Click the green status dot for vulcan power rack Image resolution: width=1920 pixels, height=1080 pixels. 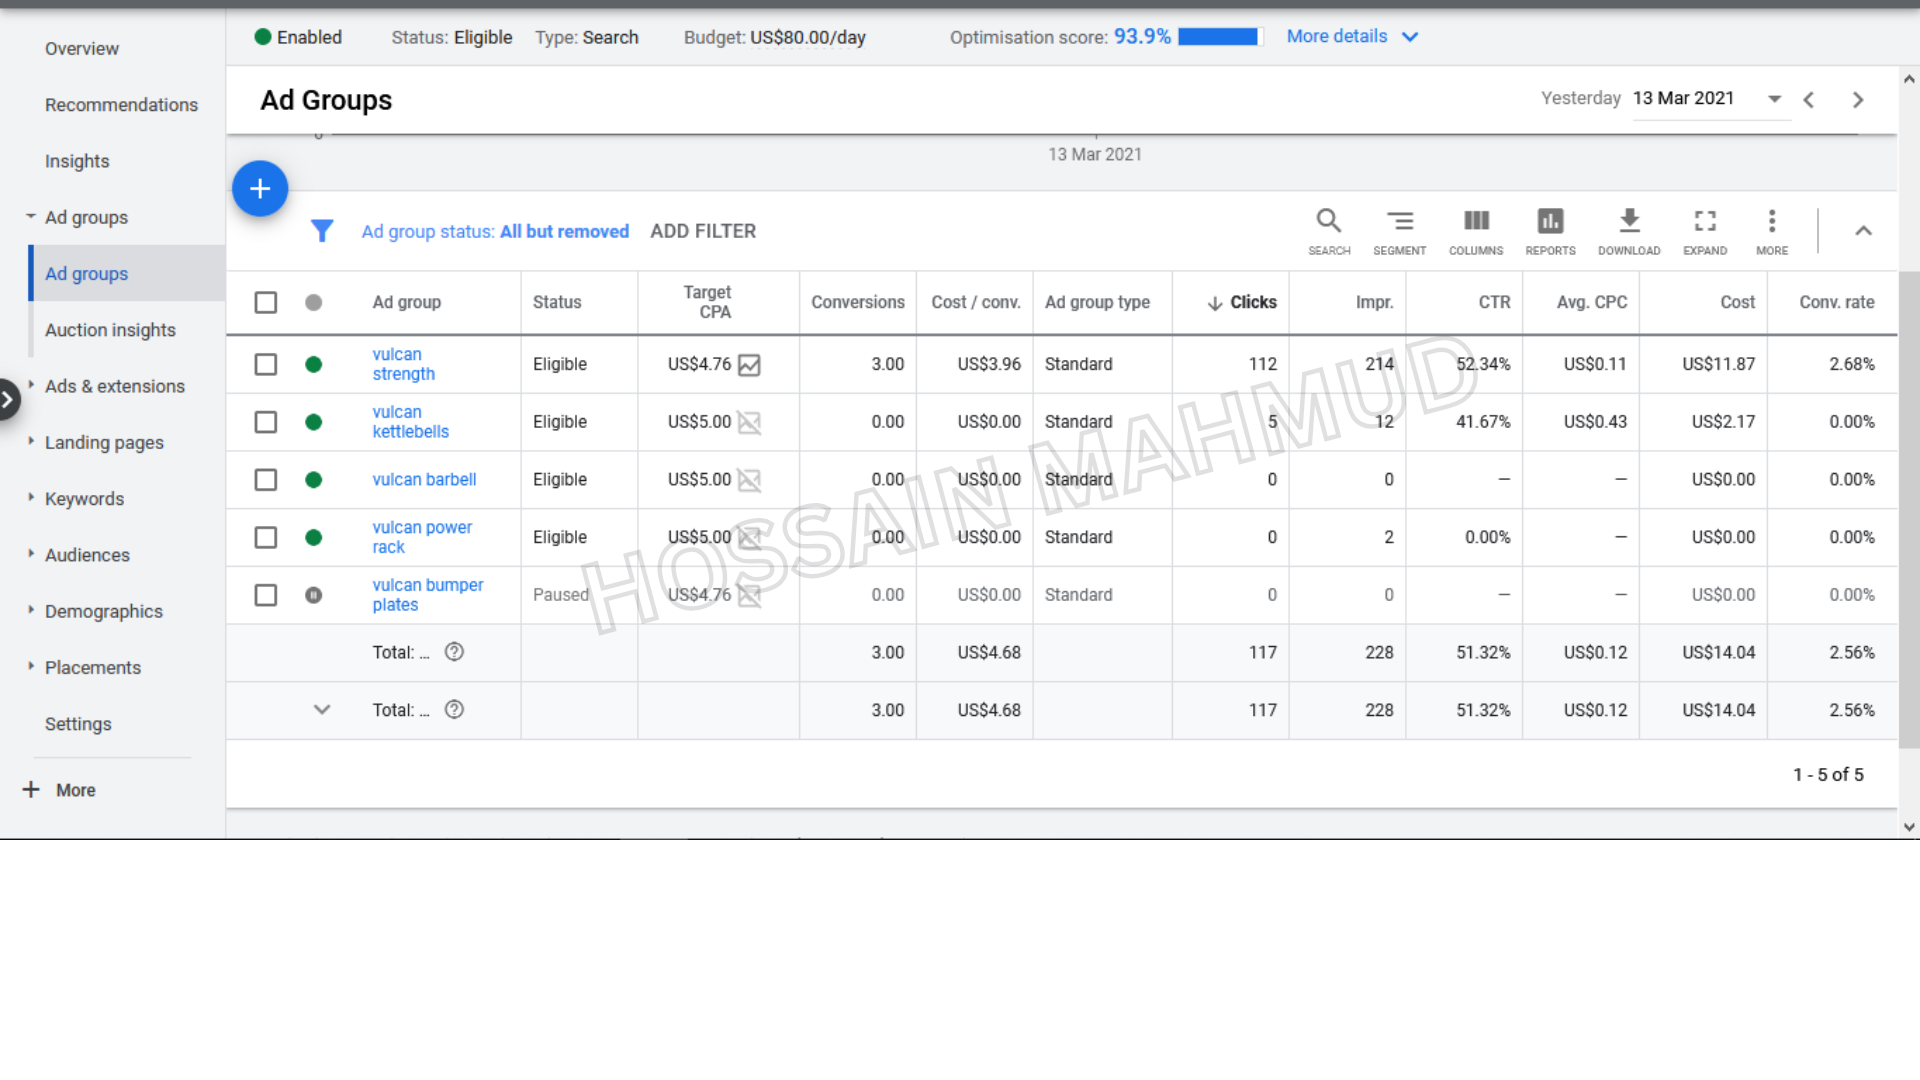pyautogui.click(x=314, y=538)
